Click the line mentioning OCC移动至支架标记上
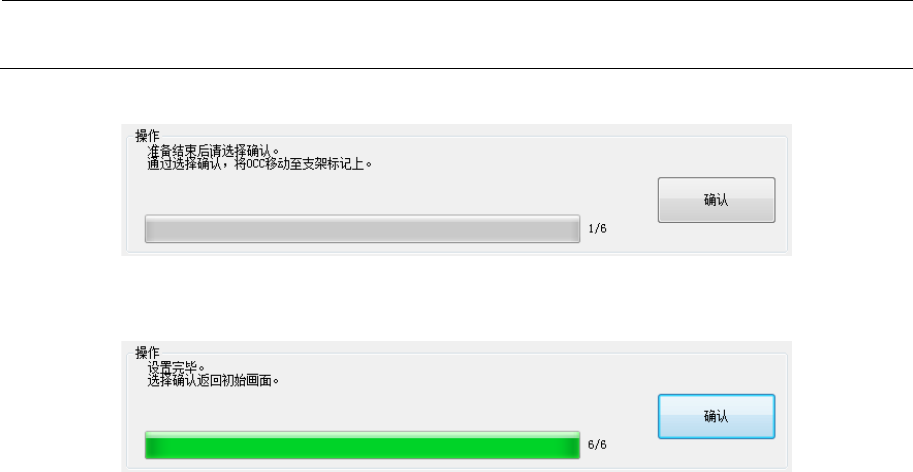The width and height of the screenshot is (913, 472). (260, 164)
